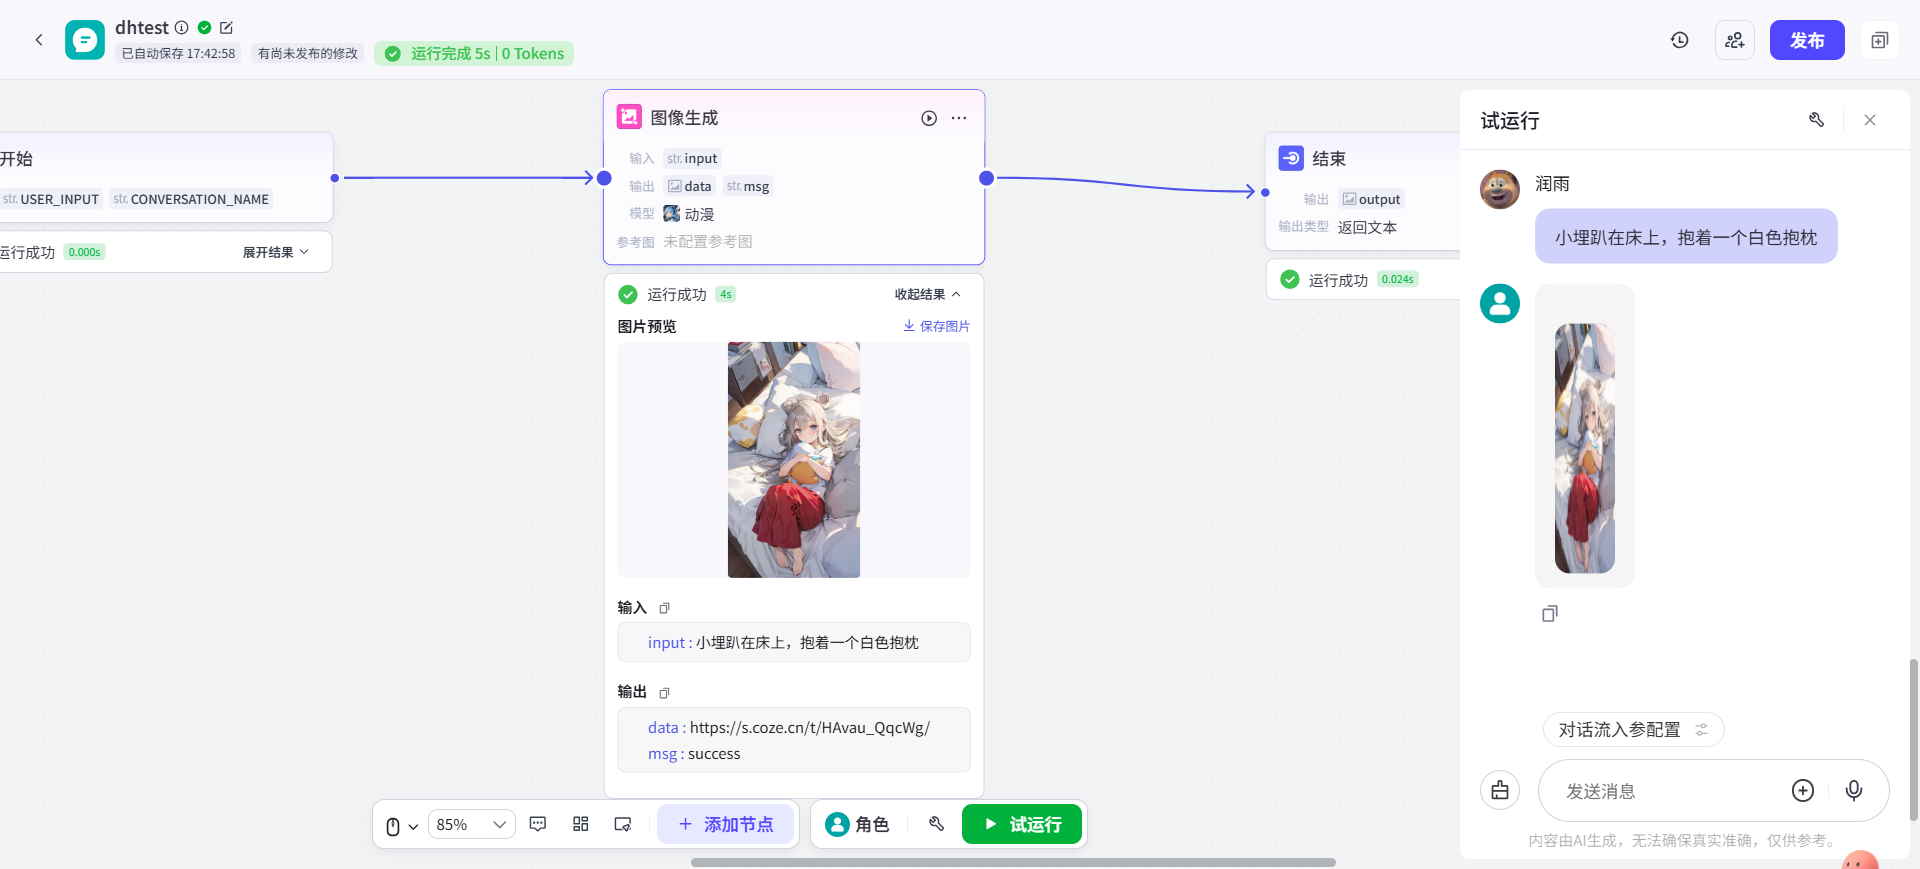Click the vertical scrollbar of chat panel
This screenshot has width=1920, height=869.
[1913, 740]
